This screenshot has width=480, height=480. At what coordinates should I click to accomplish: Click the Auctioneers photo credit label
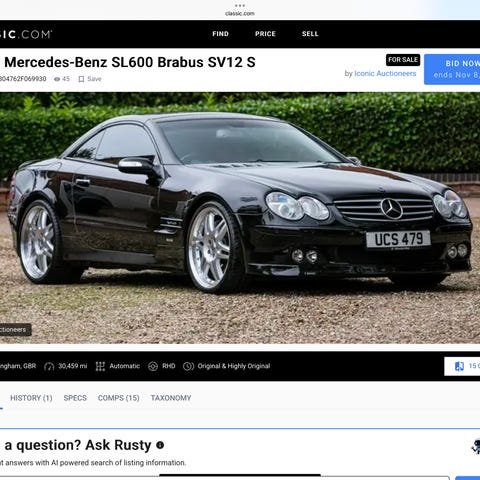point(15,330)
